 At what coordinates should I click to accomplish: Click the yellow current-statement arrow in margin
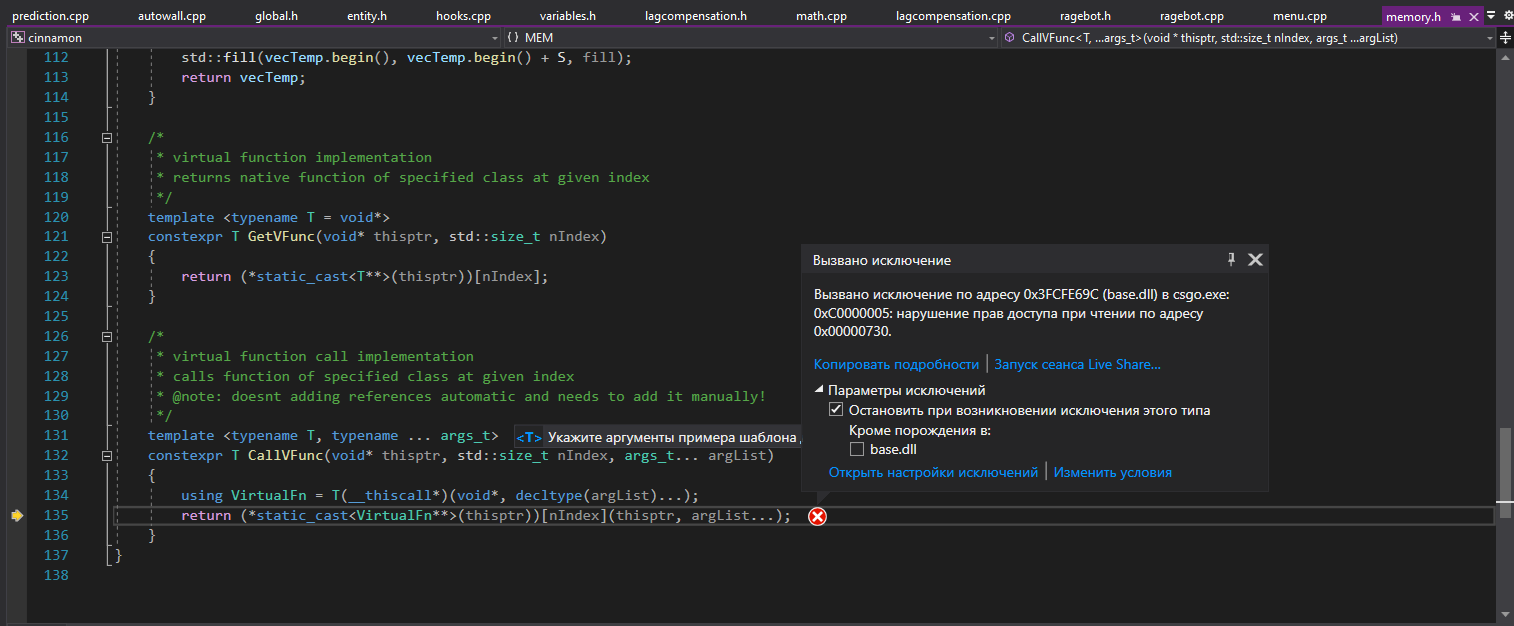point(17,515)
